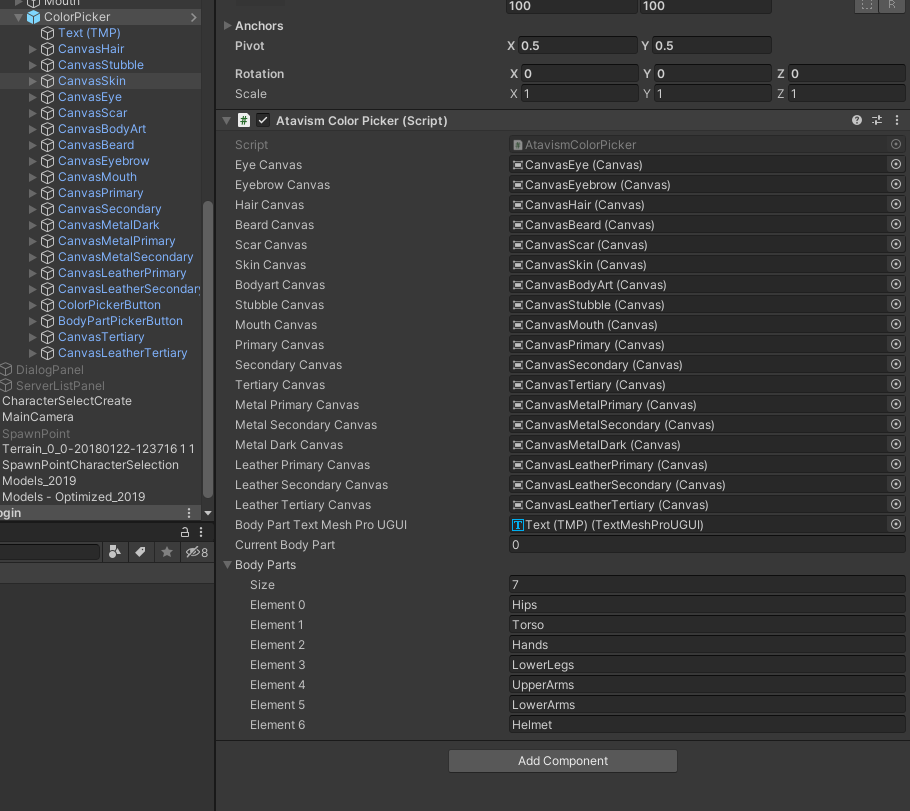Open object picker for Eye Canvas field

[x=895, y=165]
